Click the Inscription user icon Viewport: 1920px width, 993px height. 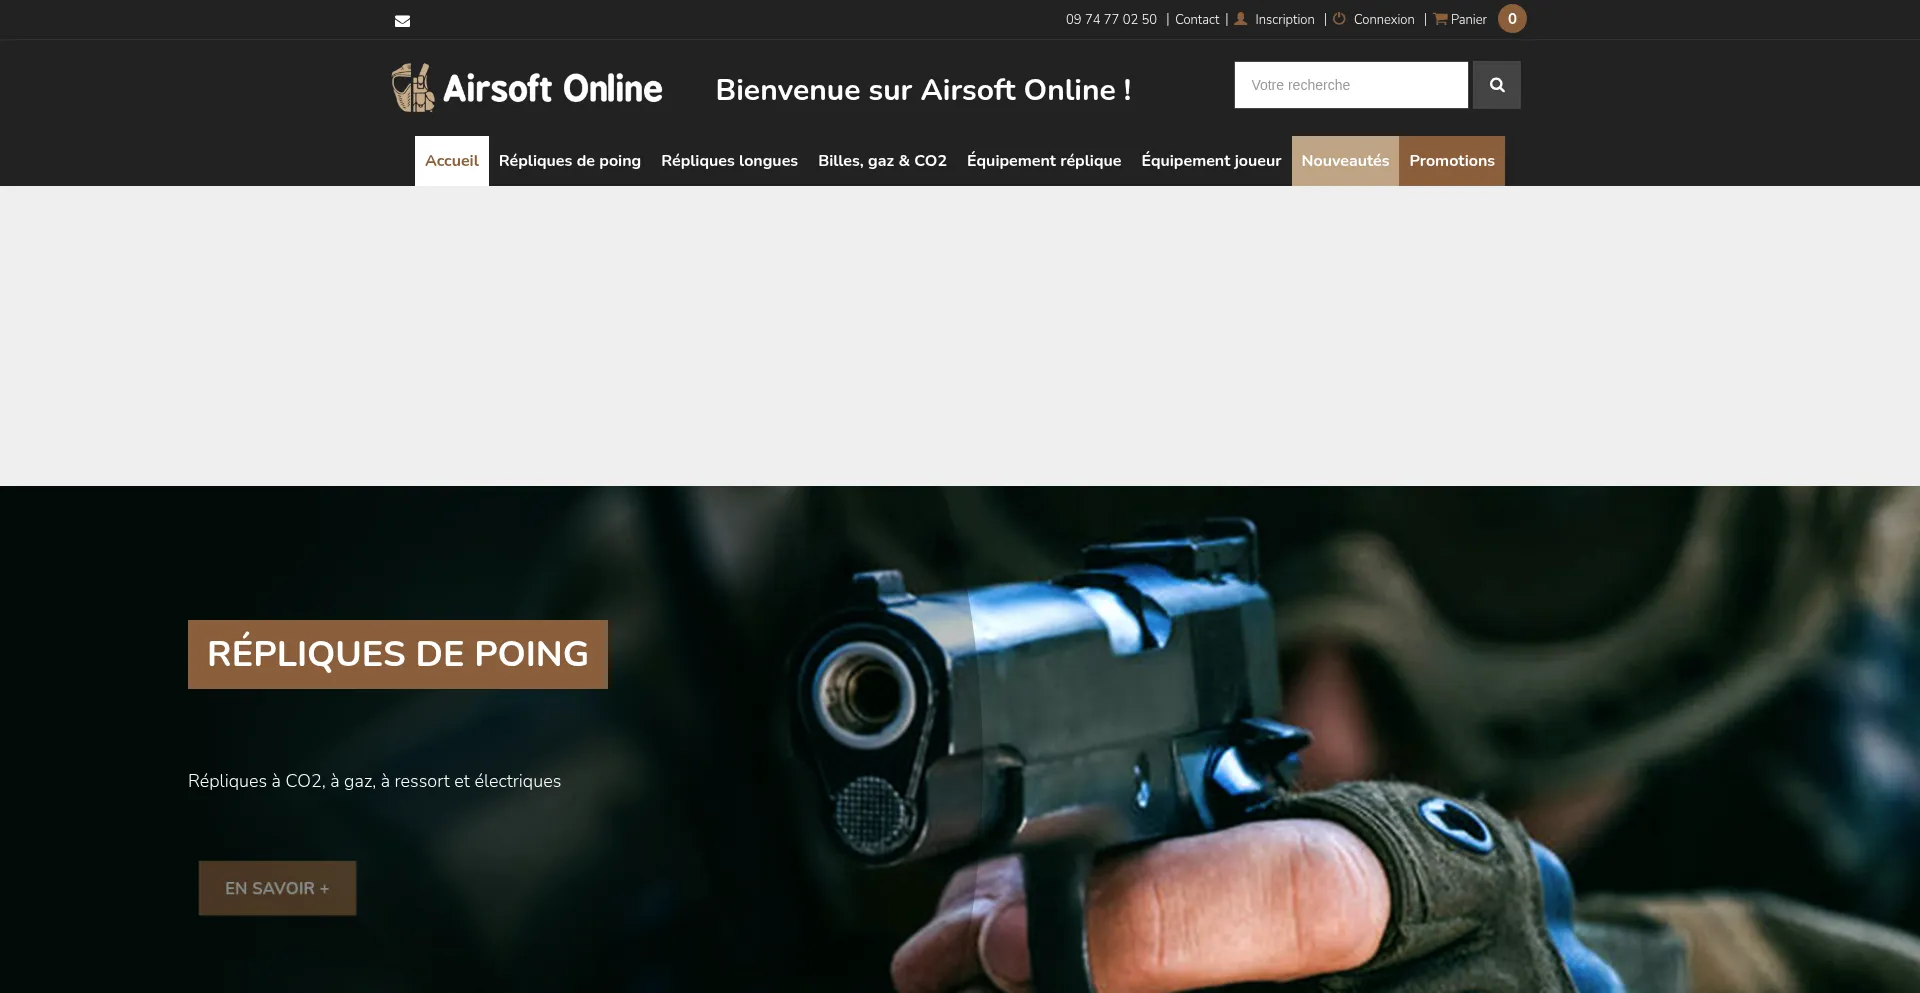click(1241, 19)
